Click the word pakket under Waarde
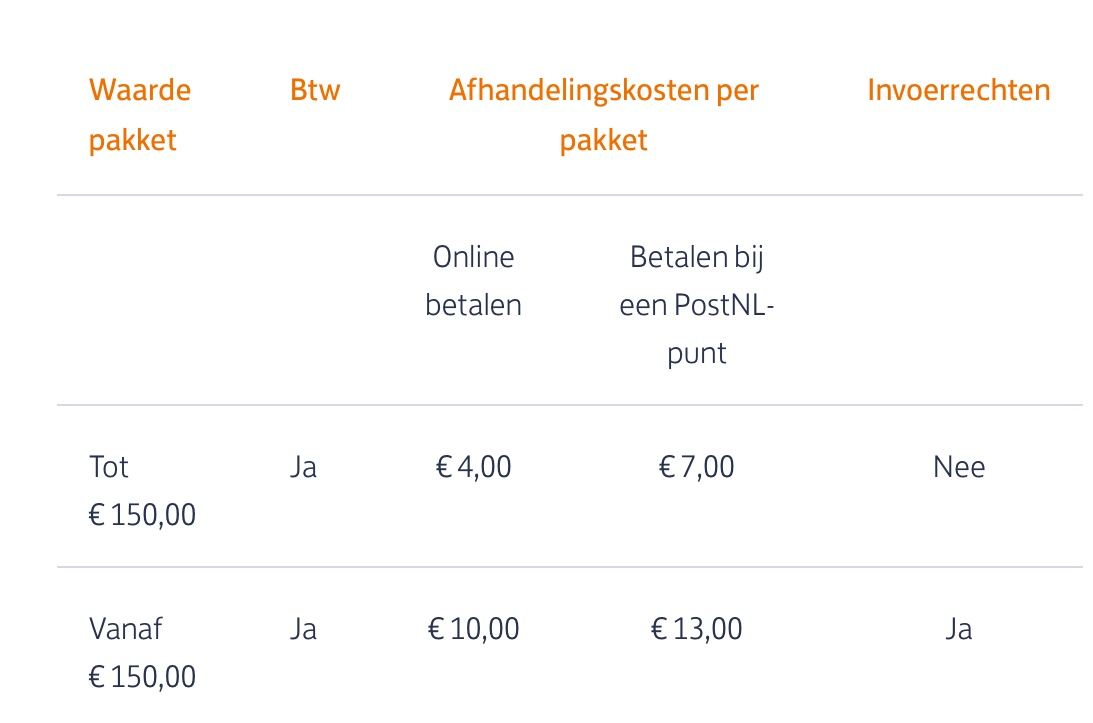The width and height of the screenshot is (1093, 723). click(132, 141)
